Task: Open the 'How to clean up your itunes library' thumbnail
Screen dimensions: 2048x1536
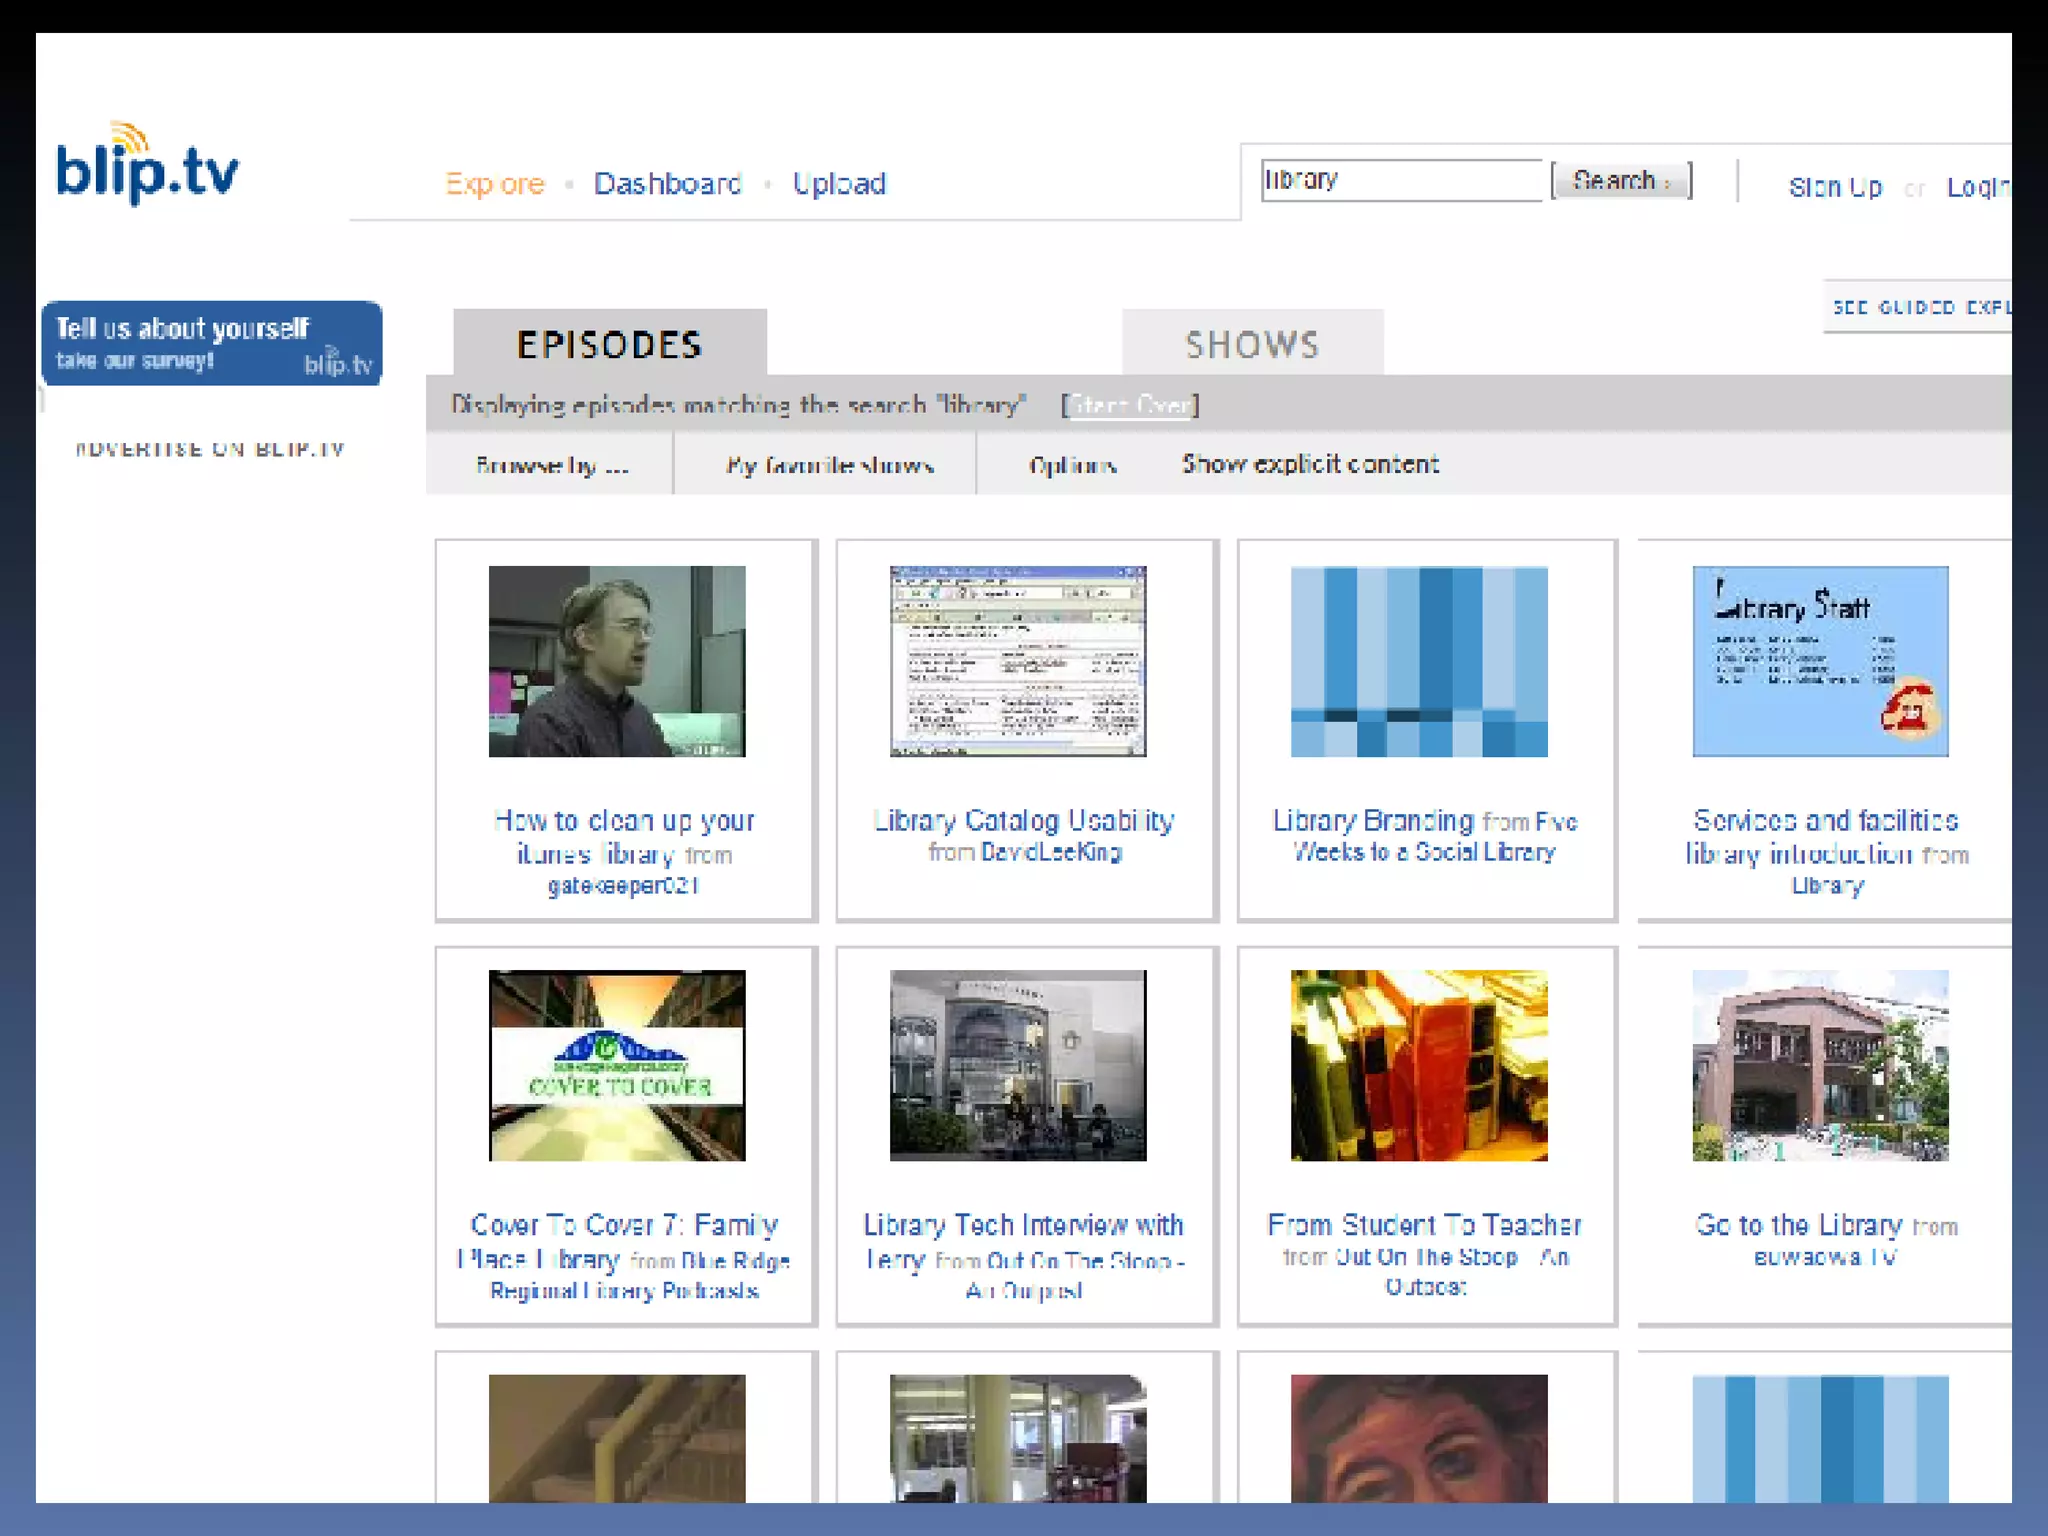Action: pos(617,661)
